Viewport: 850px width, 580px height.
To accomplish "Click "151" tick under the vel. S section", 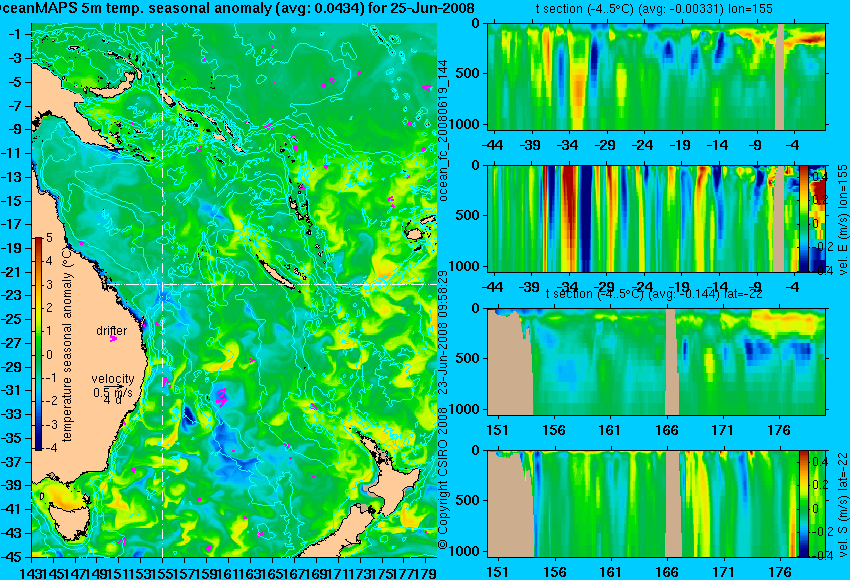I will click(x=498, y=572).
